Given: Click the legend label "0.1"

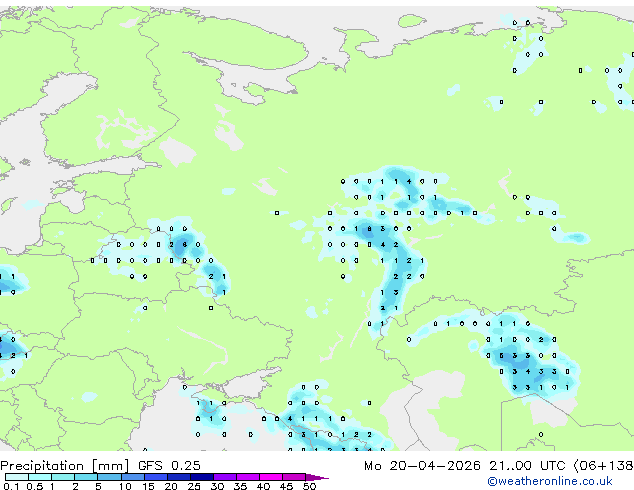Looking at the screenshot, I should point(11,486).
